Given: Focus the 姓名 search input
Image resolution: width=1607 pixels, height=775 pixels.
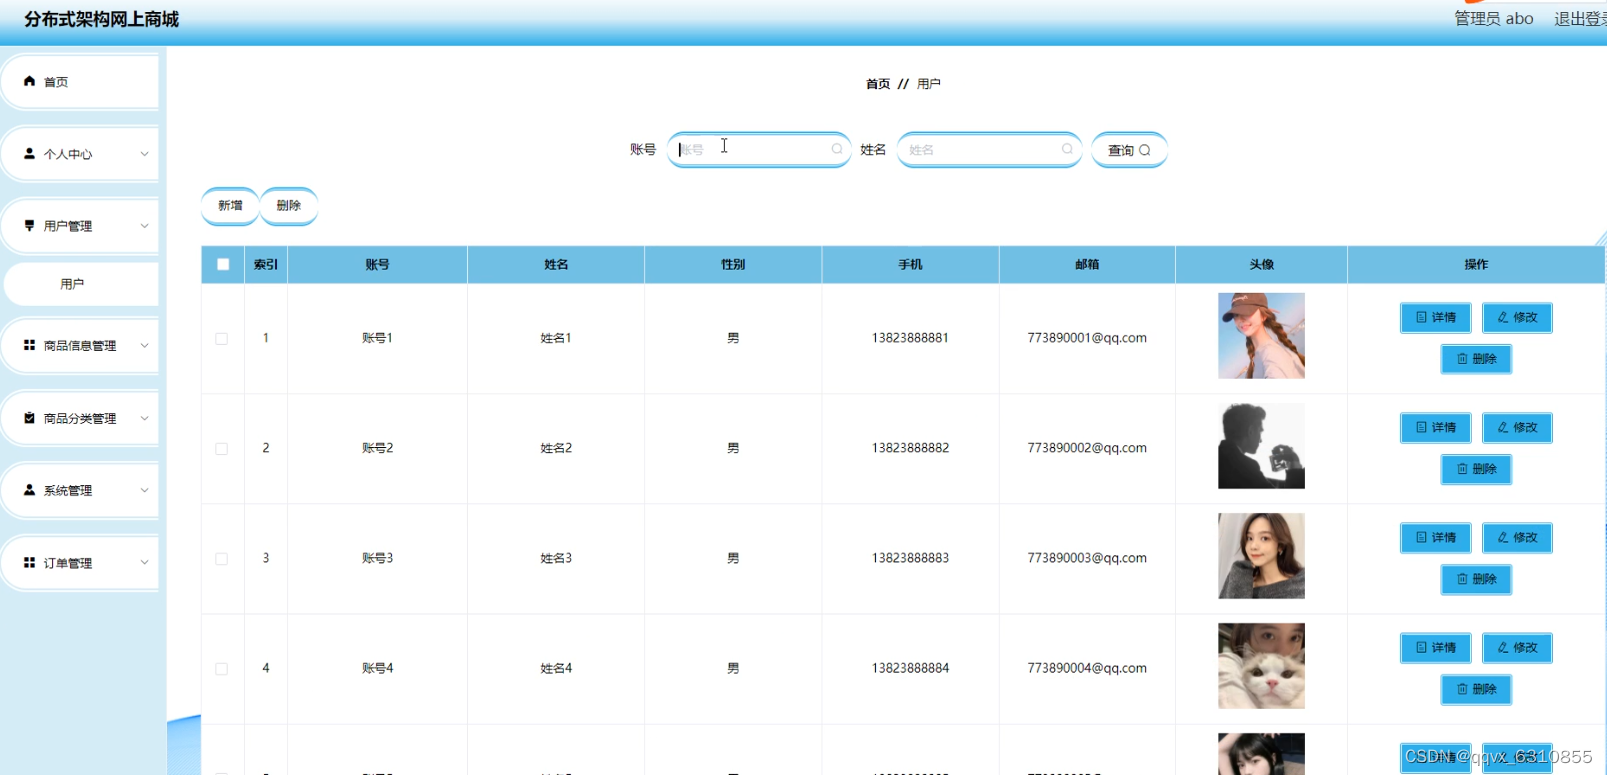Looking at the screenshot, I should pos(989,149).
